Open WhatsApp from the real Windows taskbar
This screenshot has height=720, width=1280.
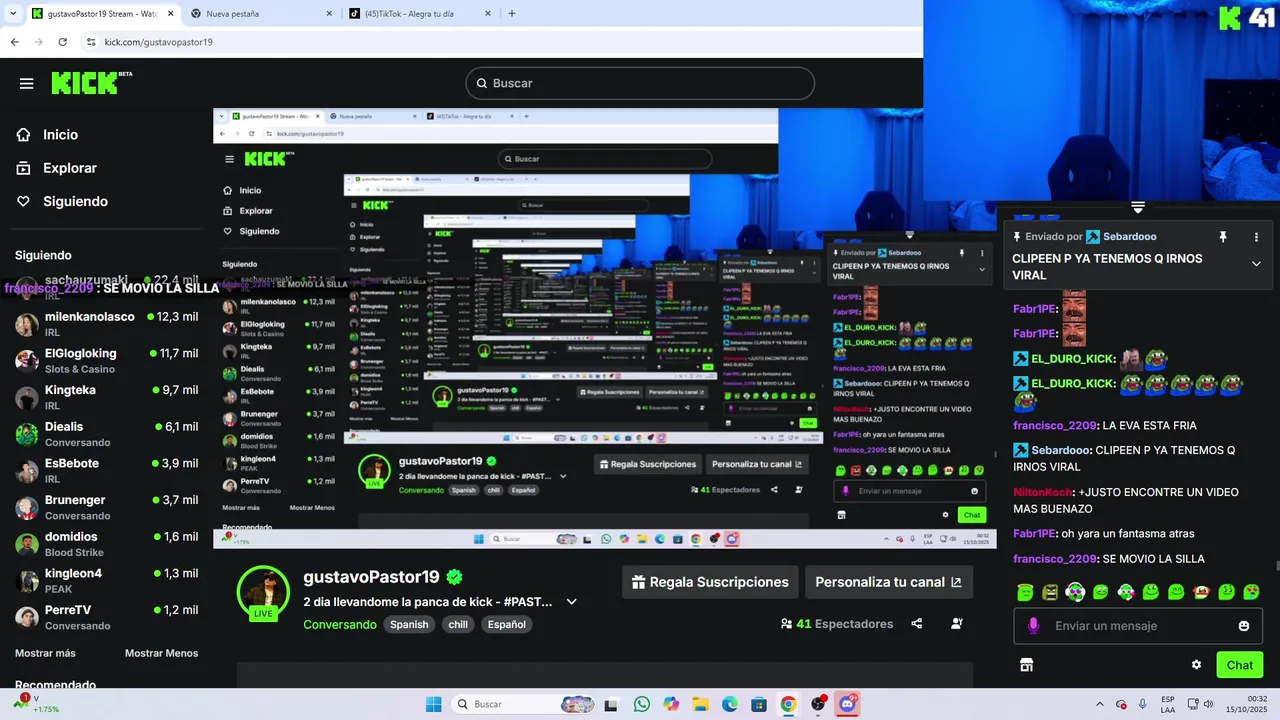coord(641,704)
